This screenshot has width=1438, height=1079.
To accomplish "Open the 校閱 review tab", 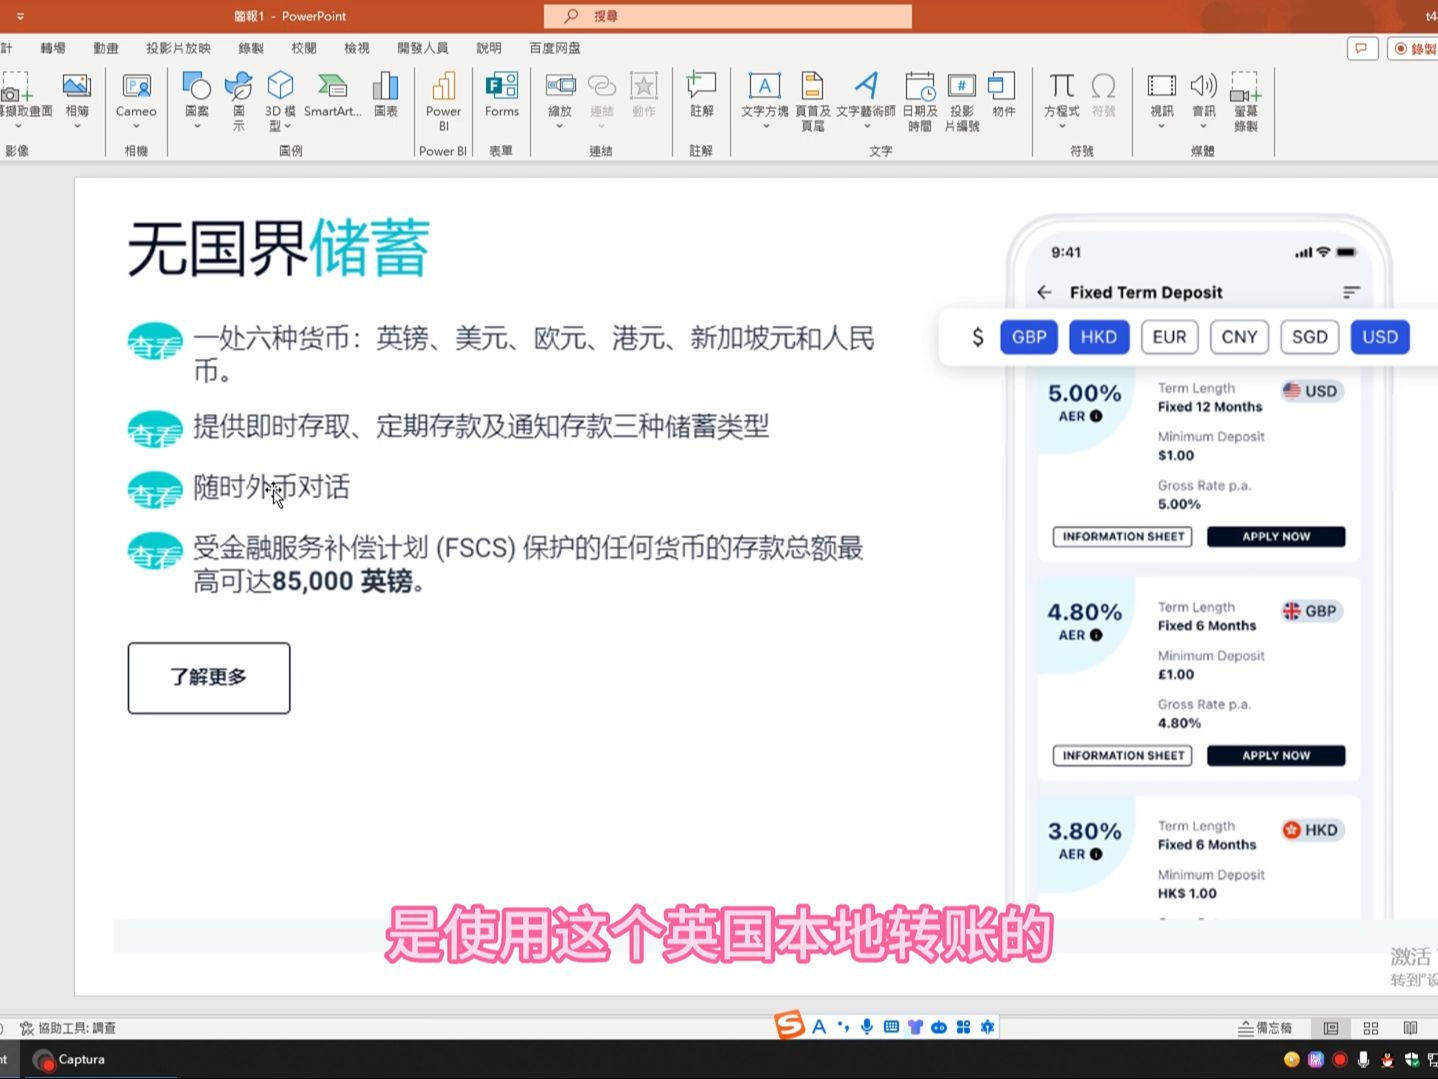I will pyautogui.click(x=304, y=48).
